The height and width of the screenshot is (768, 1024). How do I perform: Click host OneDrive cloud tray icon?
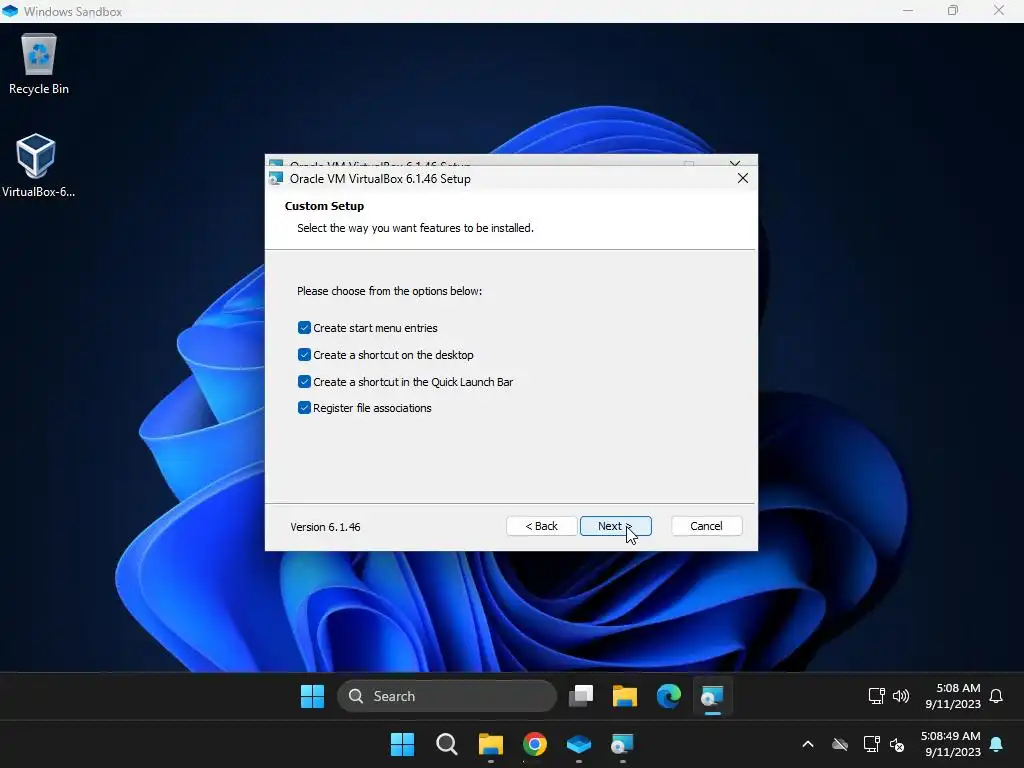(x=840, y=744)
